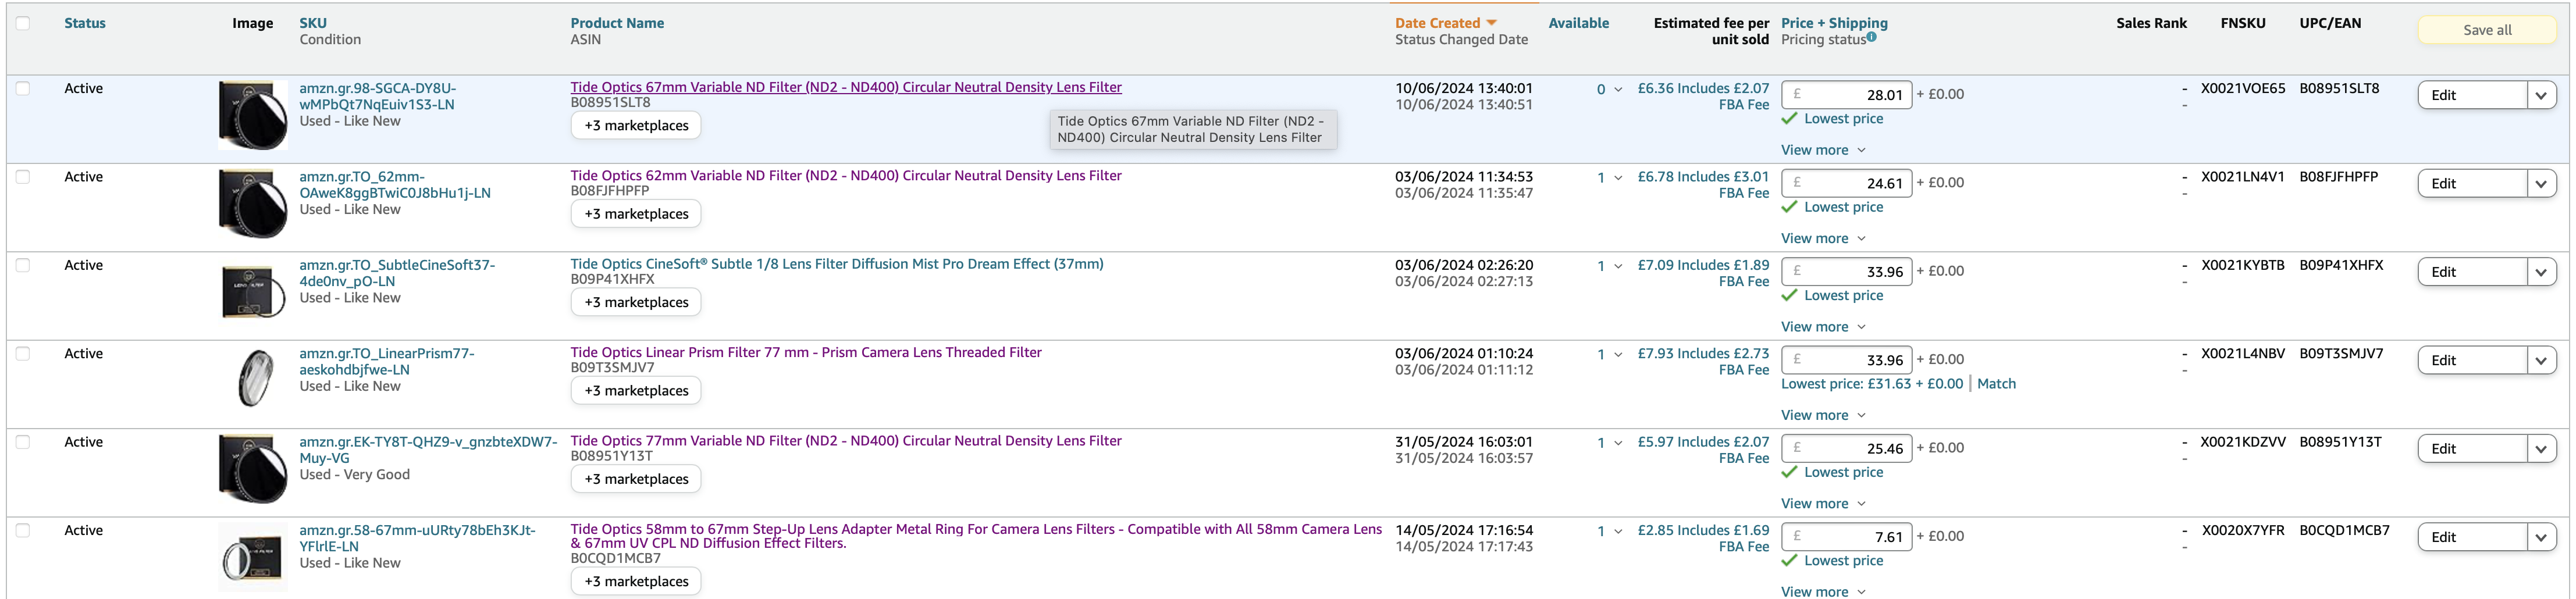The height and width of the screenshot is (599, 2576).
Task: Sort listings by Status column
Action: [x=85, y=23]
